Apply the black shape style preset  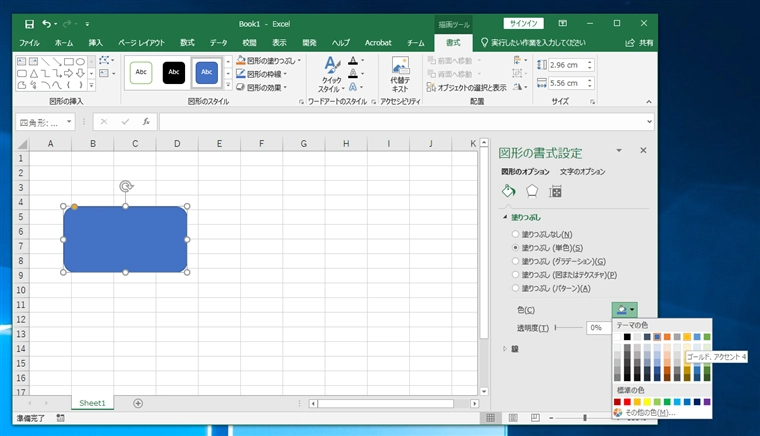click(174, 72)
